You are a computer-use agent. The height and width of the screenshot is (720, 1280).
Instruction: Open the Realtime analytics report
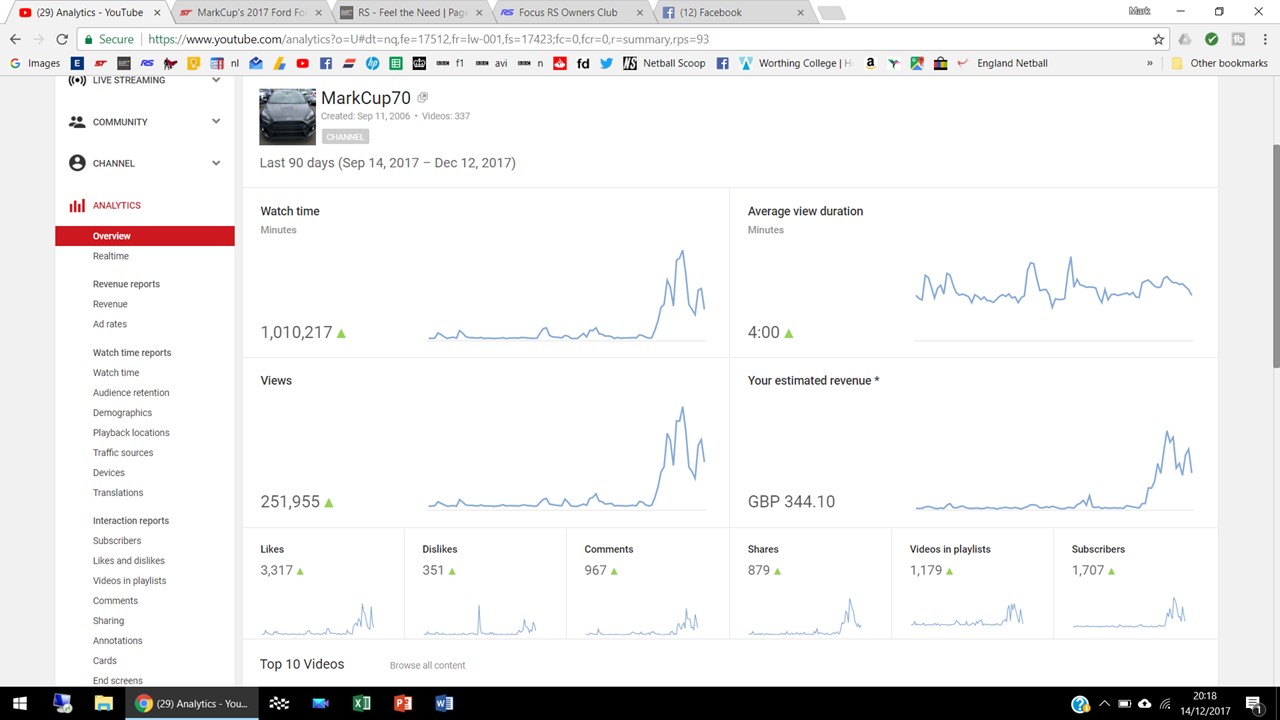point(111,256)
